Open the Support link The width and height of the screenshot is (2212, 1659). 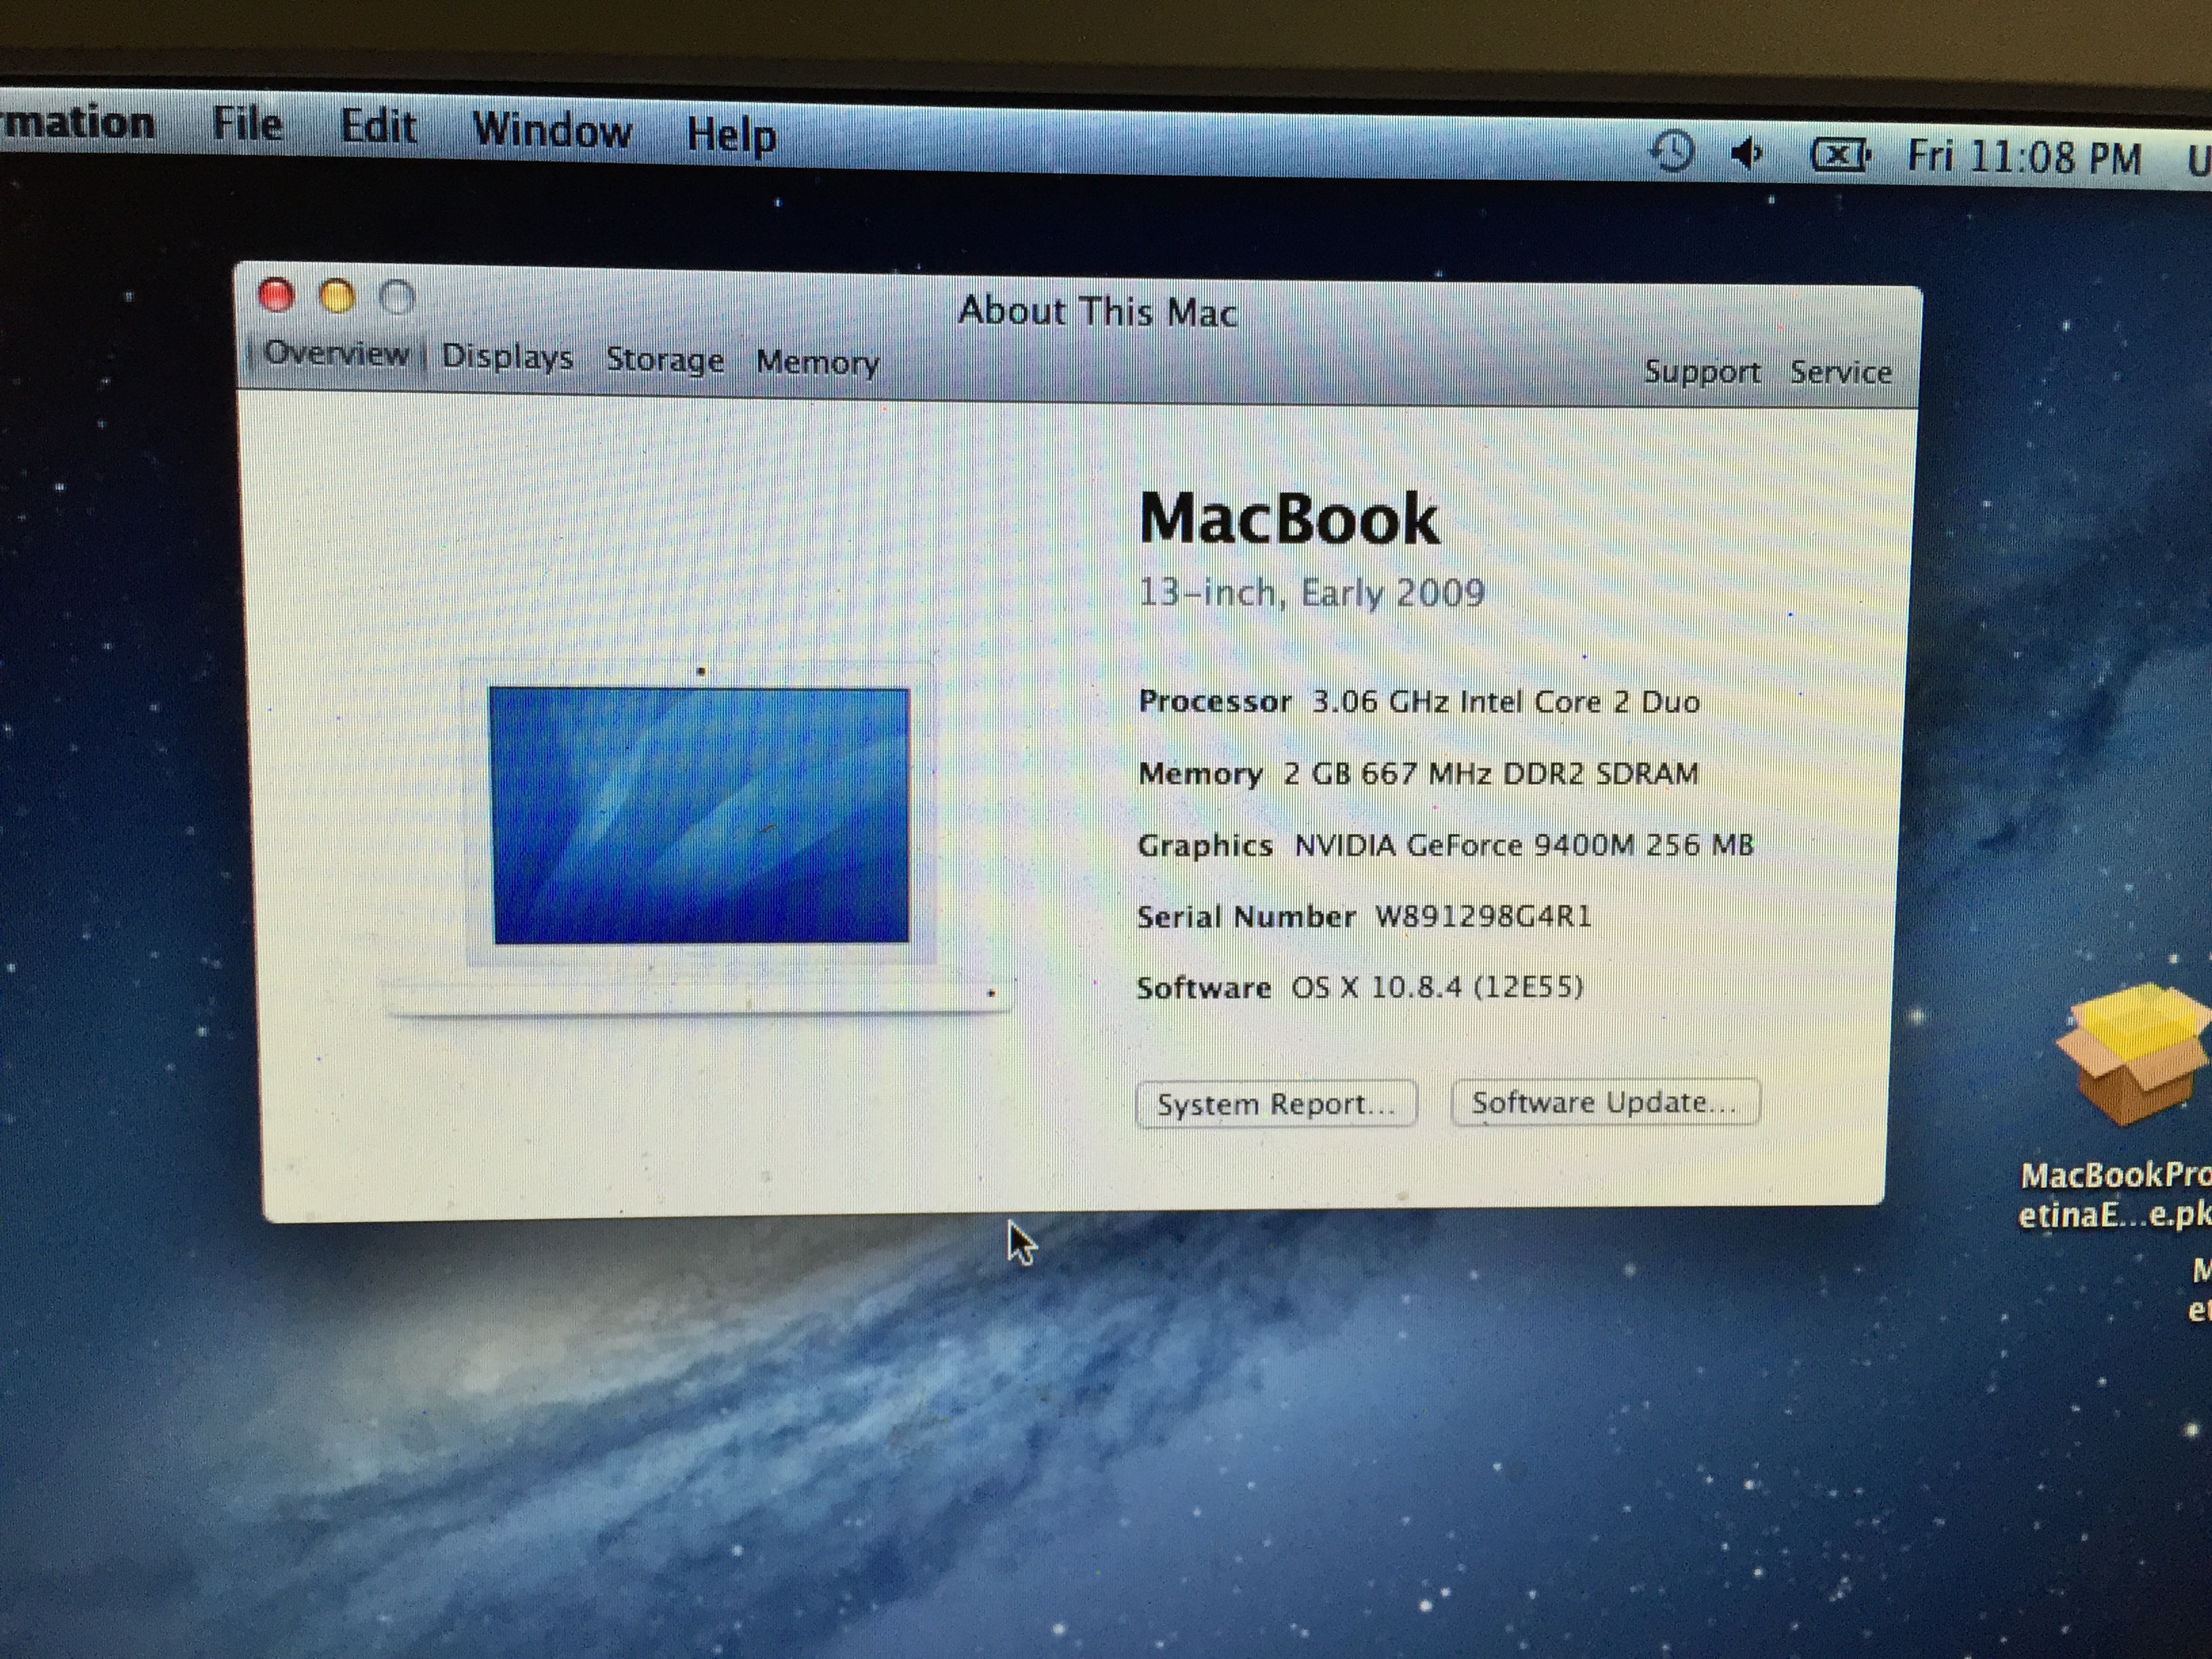click(1702, 371)
